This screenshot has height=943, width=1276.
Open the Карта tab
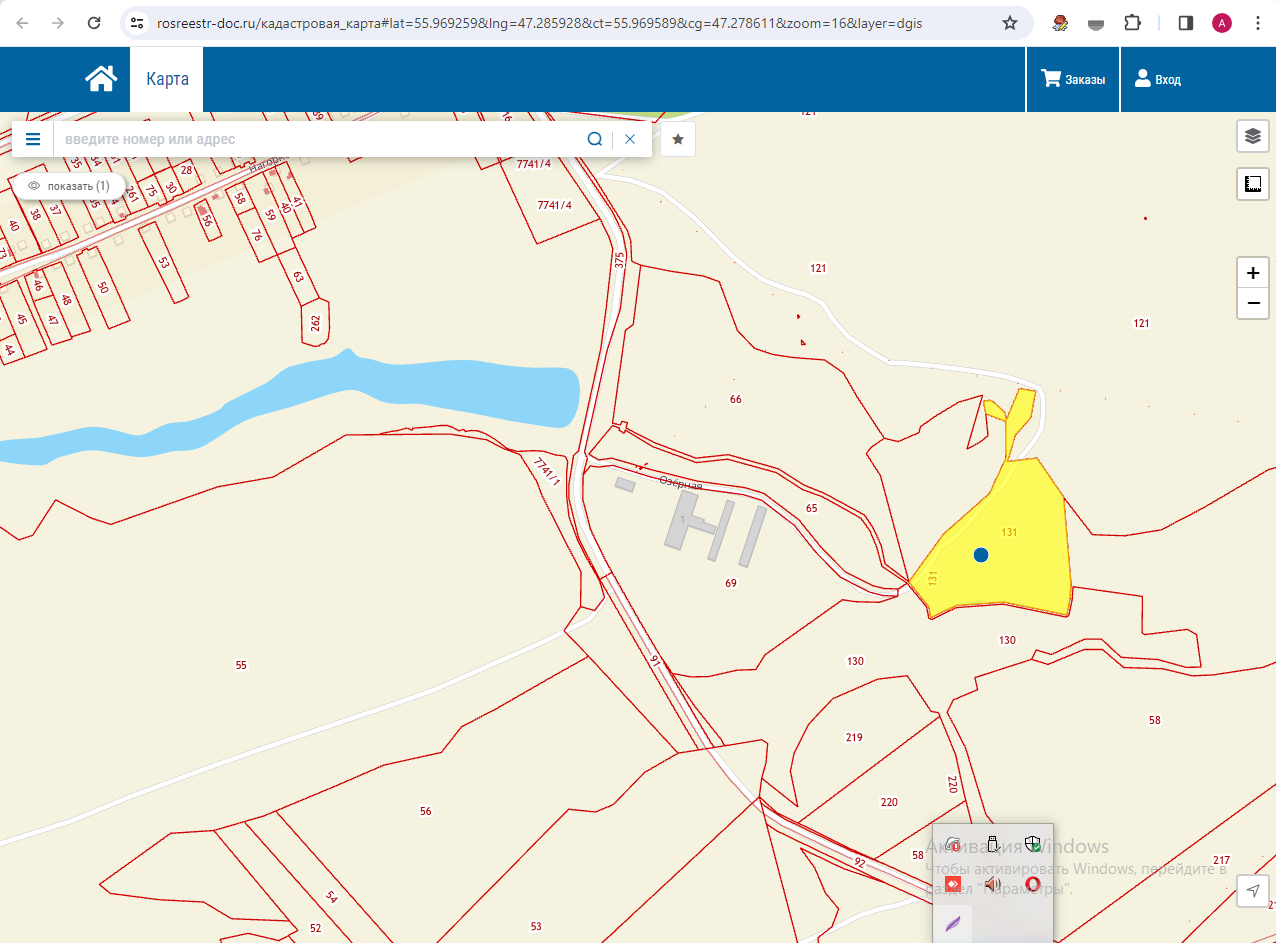click(167, 79)
